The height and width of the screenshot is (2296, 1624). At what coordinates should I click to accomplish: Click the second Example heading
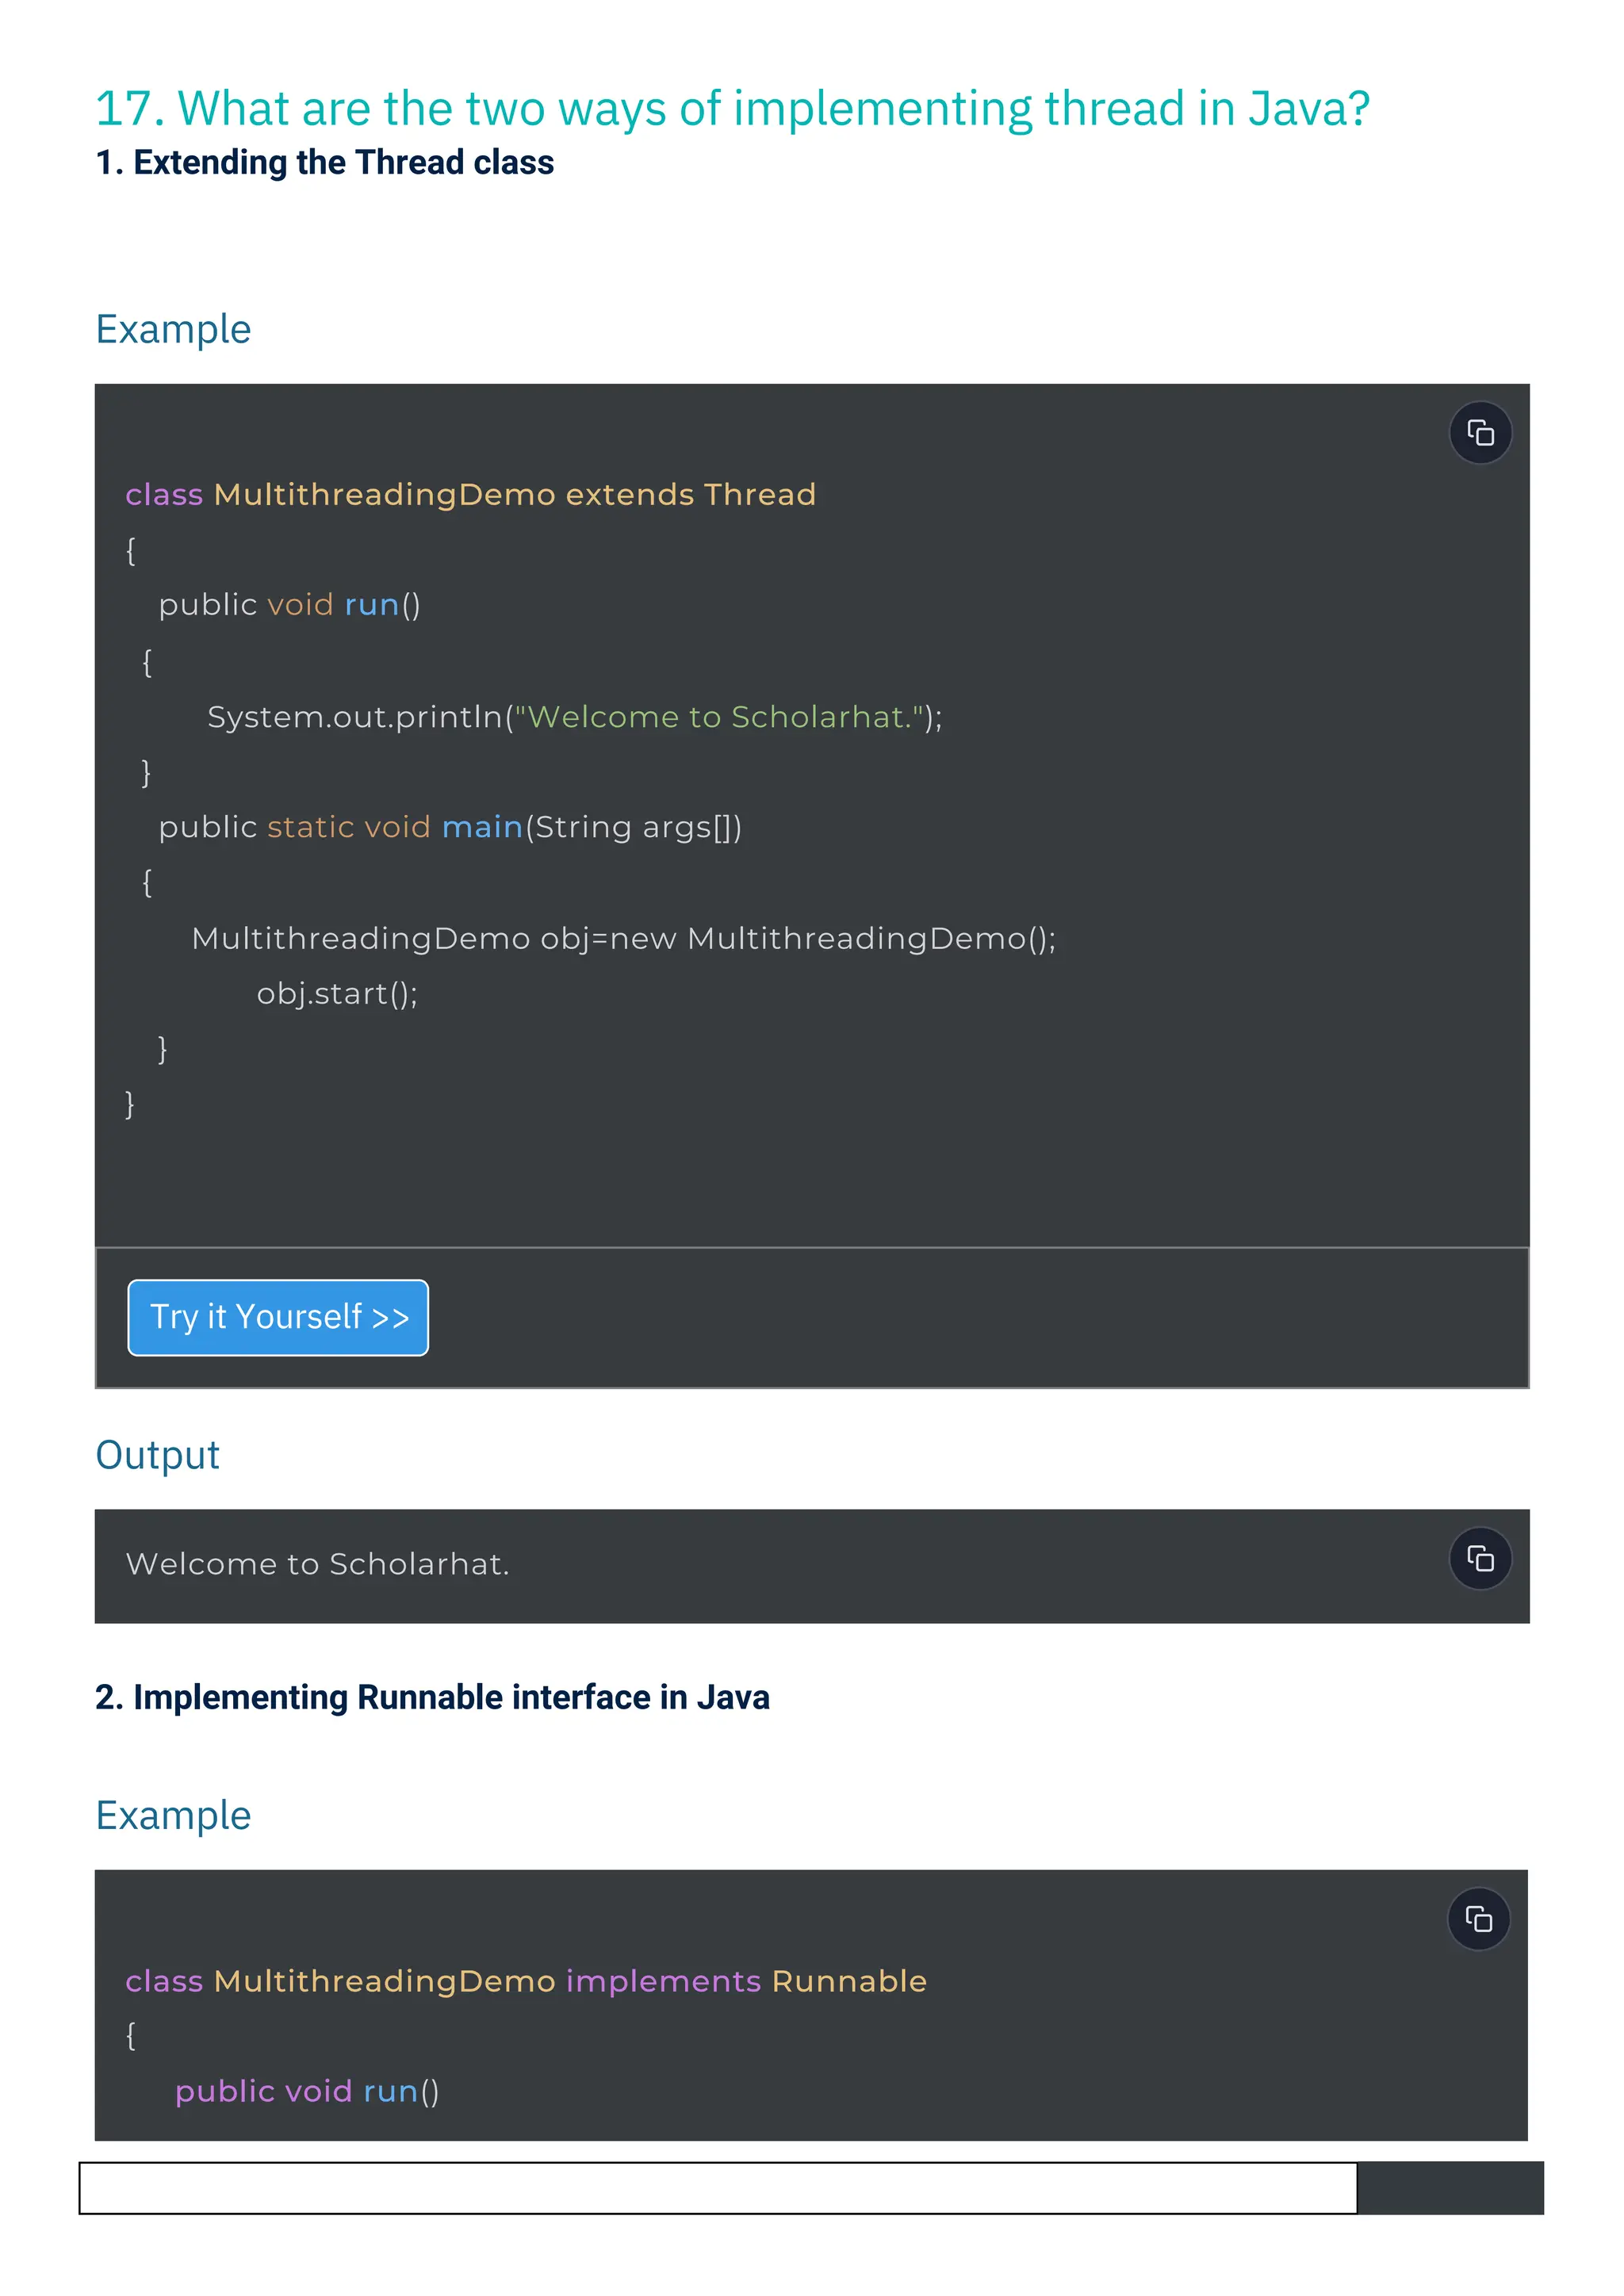tap(173, 1815)
